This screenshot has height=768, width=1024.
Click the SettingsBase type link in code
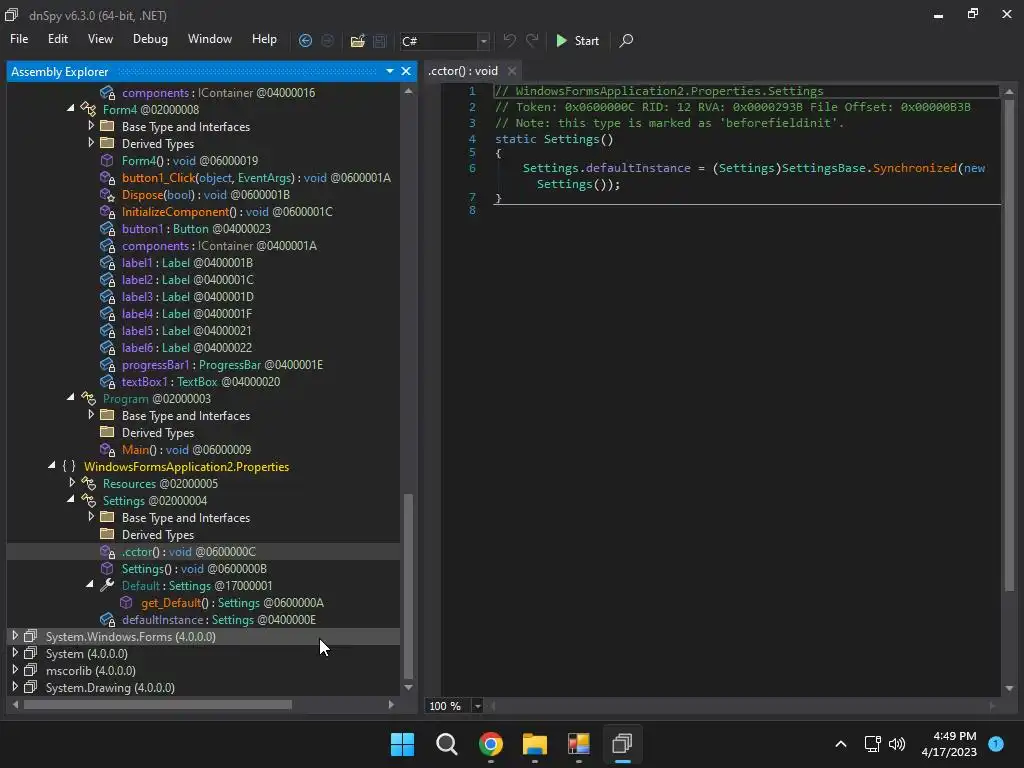[824, 168]
